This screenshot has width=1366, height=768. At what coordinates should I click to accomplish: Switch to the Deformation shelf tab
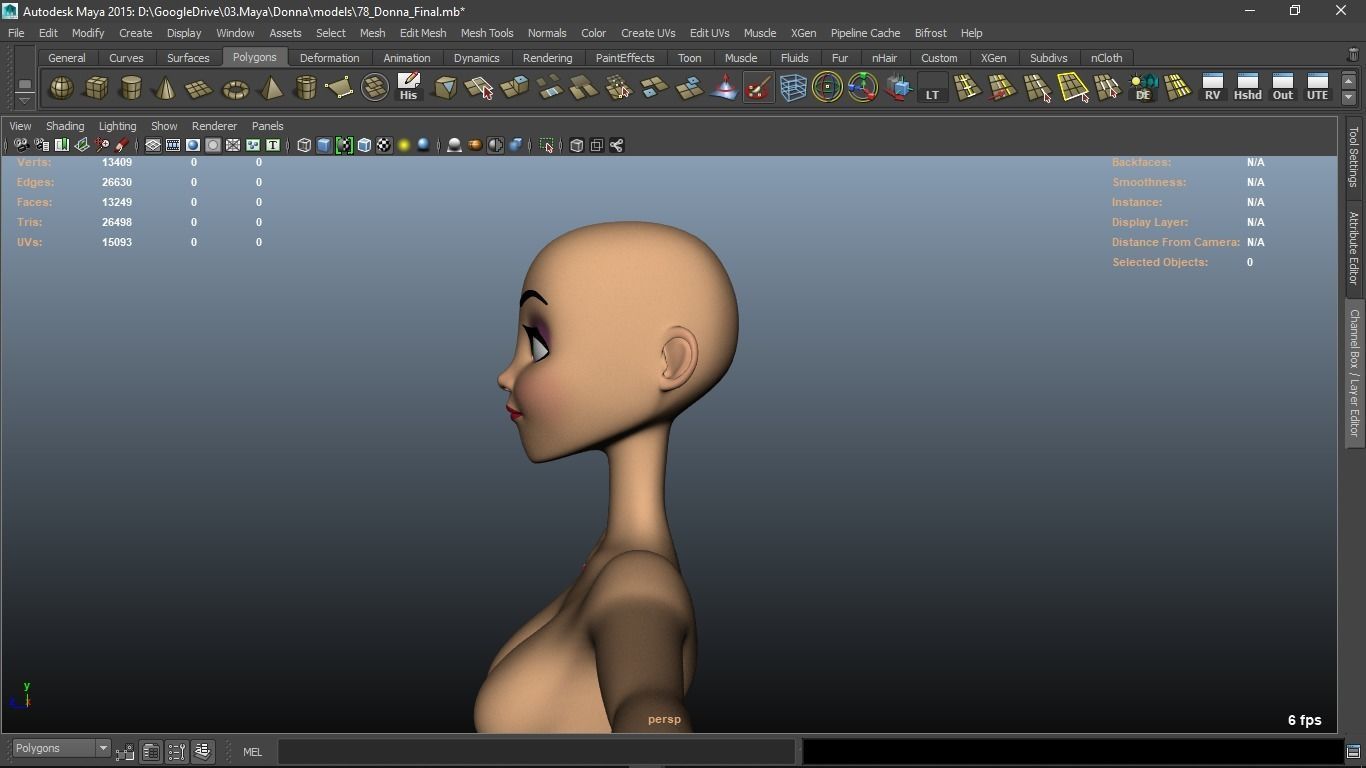point(329,58)
